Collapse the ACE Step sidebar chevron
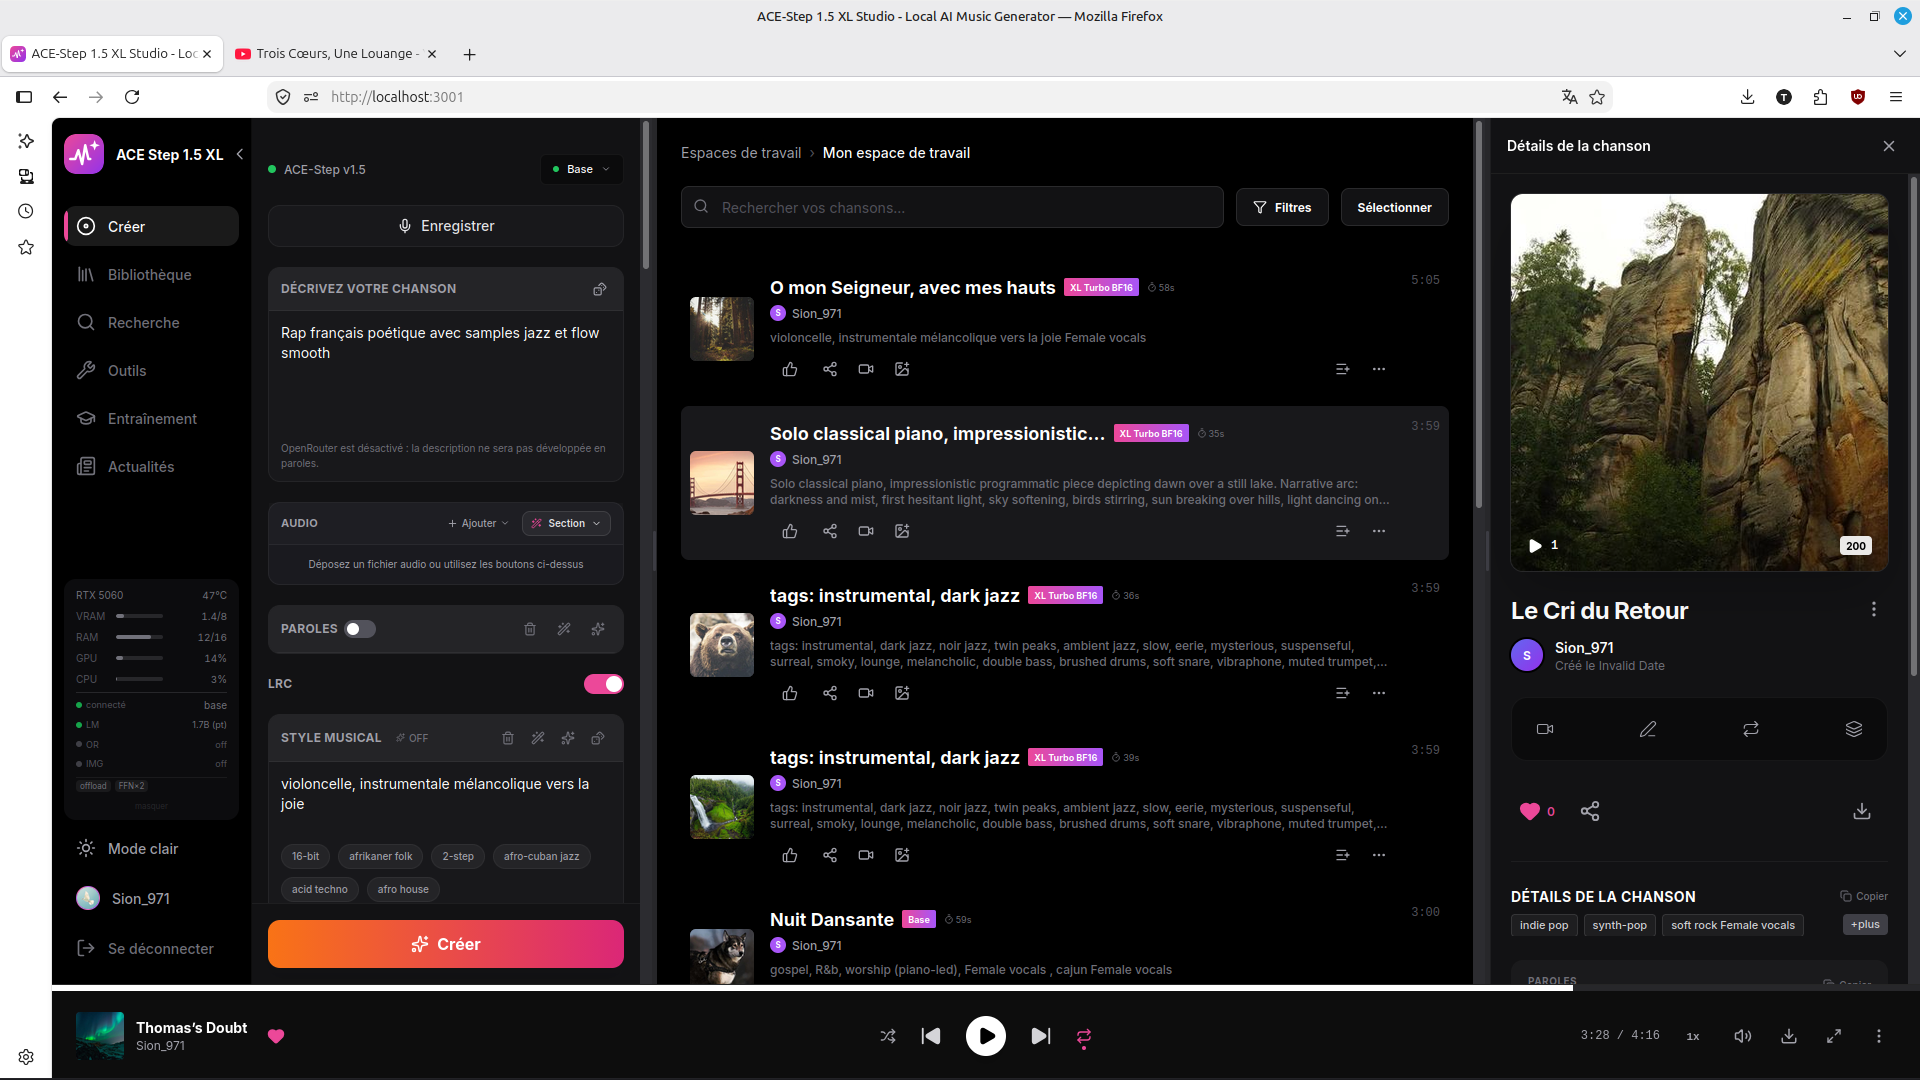1920x1080 pixels. tap(240, 154)
